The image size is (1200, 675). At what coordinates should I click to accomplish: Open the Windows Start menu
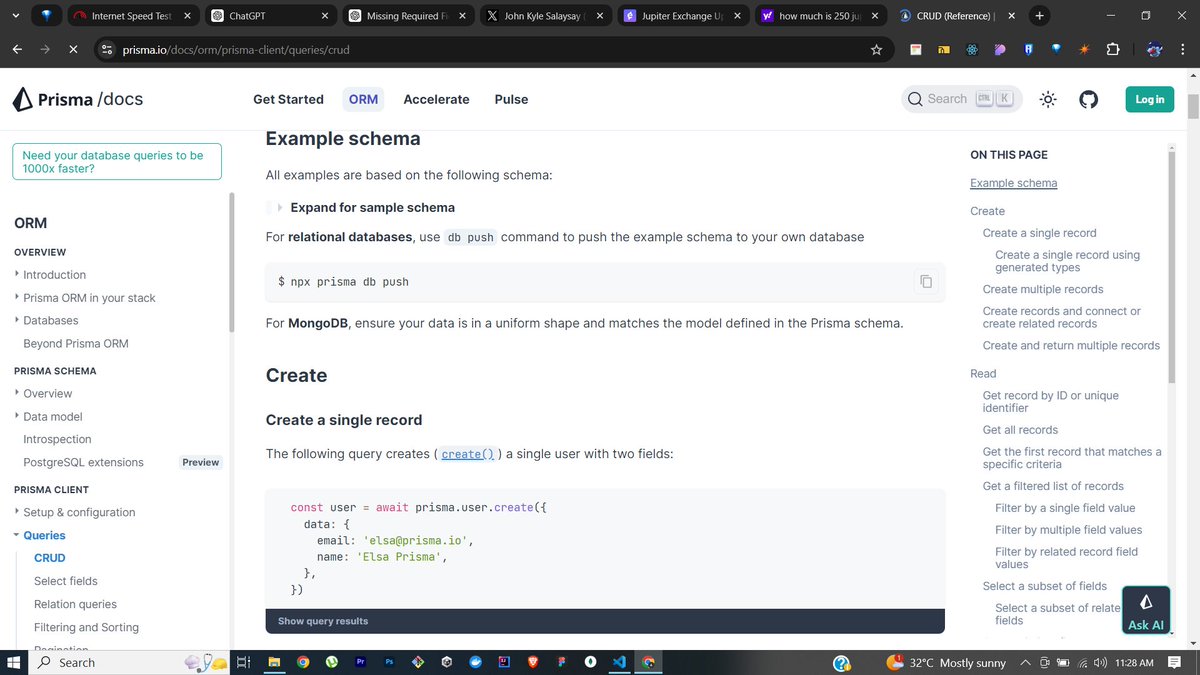[15, 662]
